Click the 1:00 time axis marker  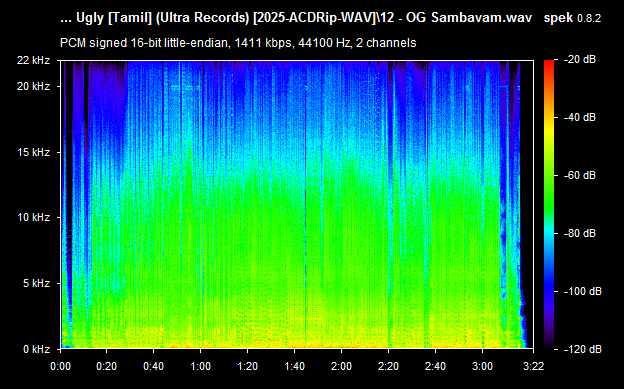point(201,366)
